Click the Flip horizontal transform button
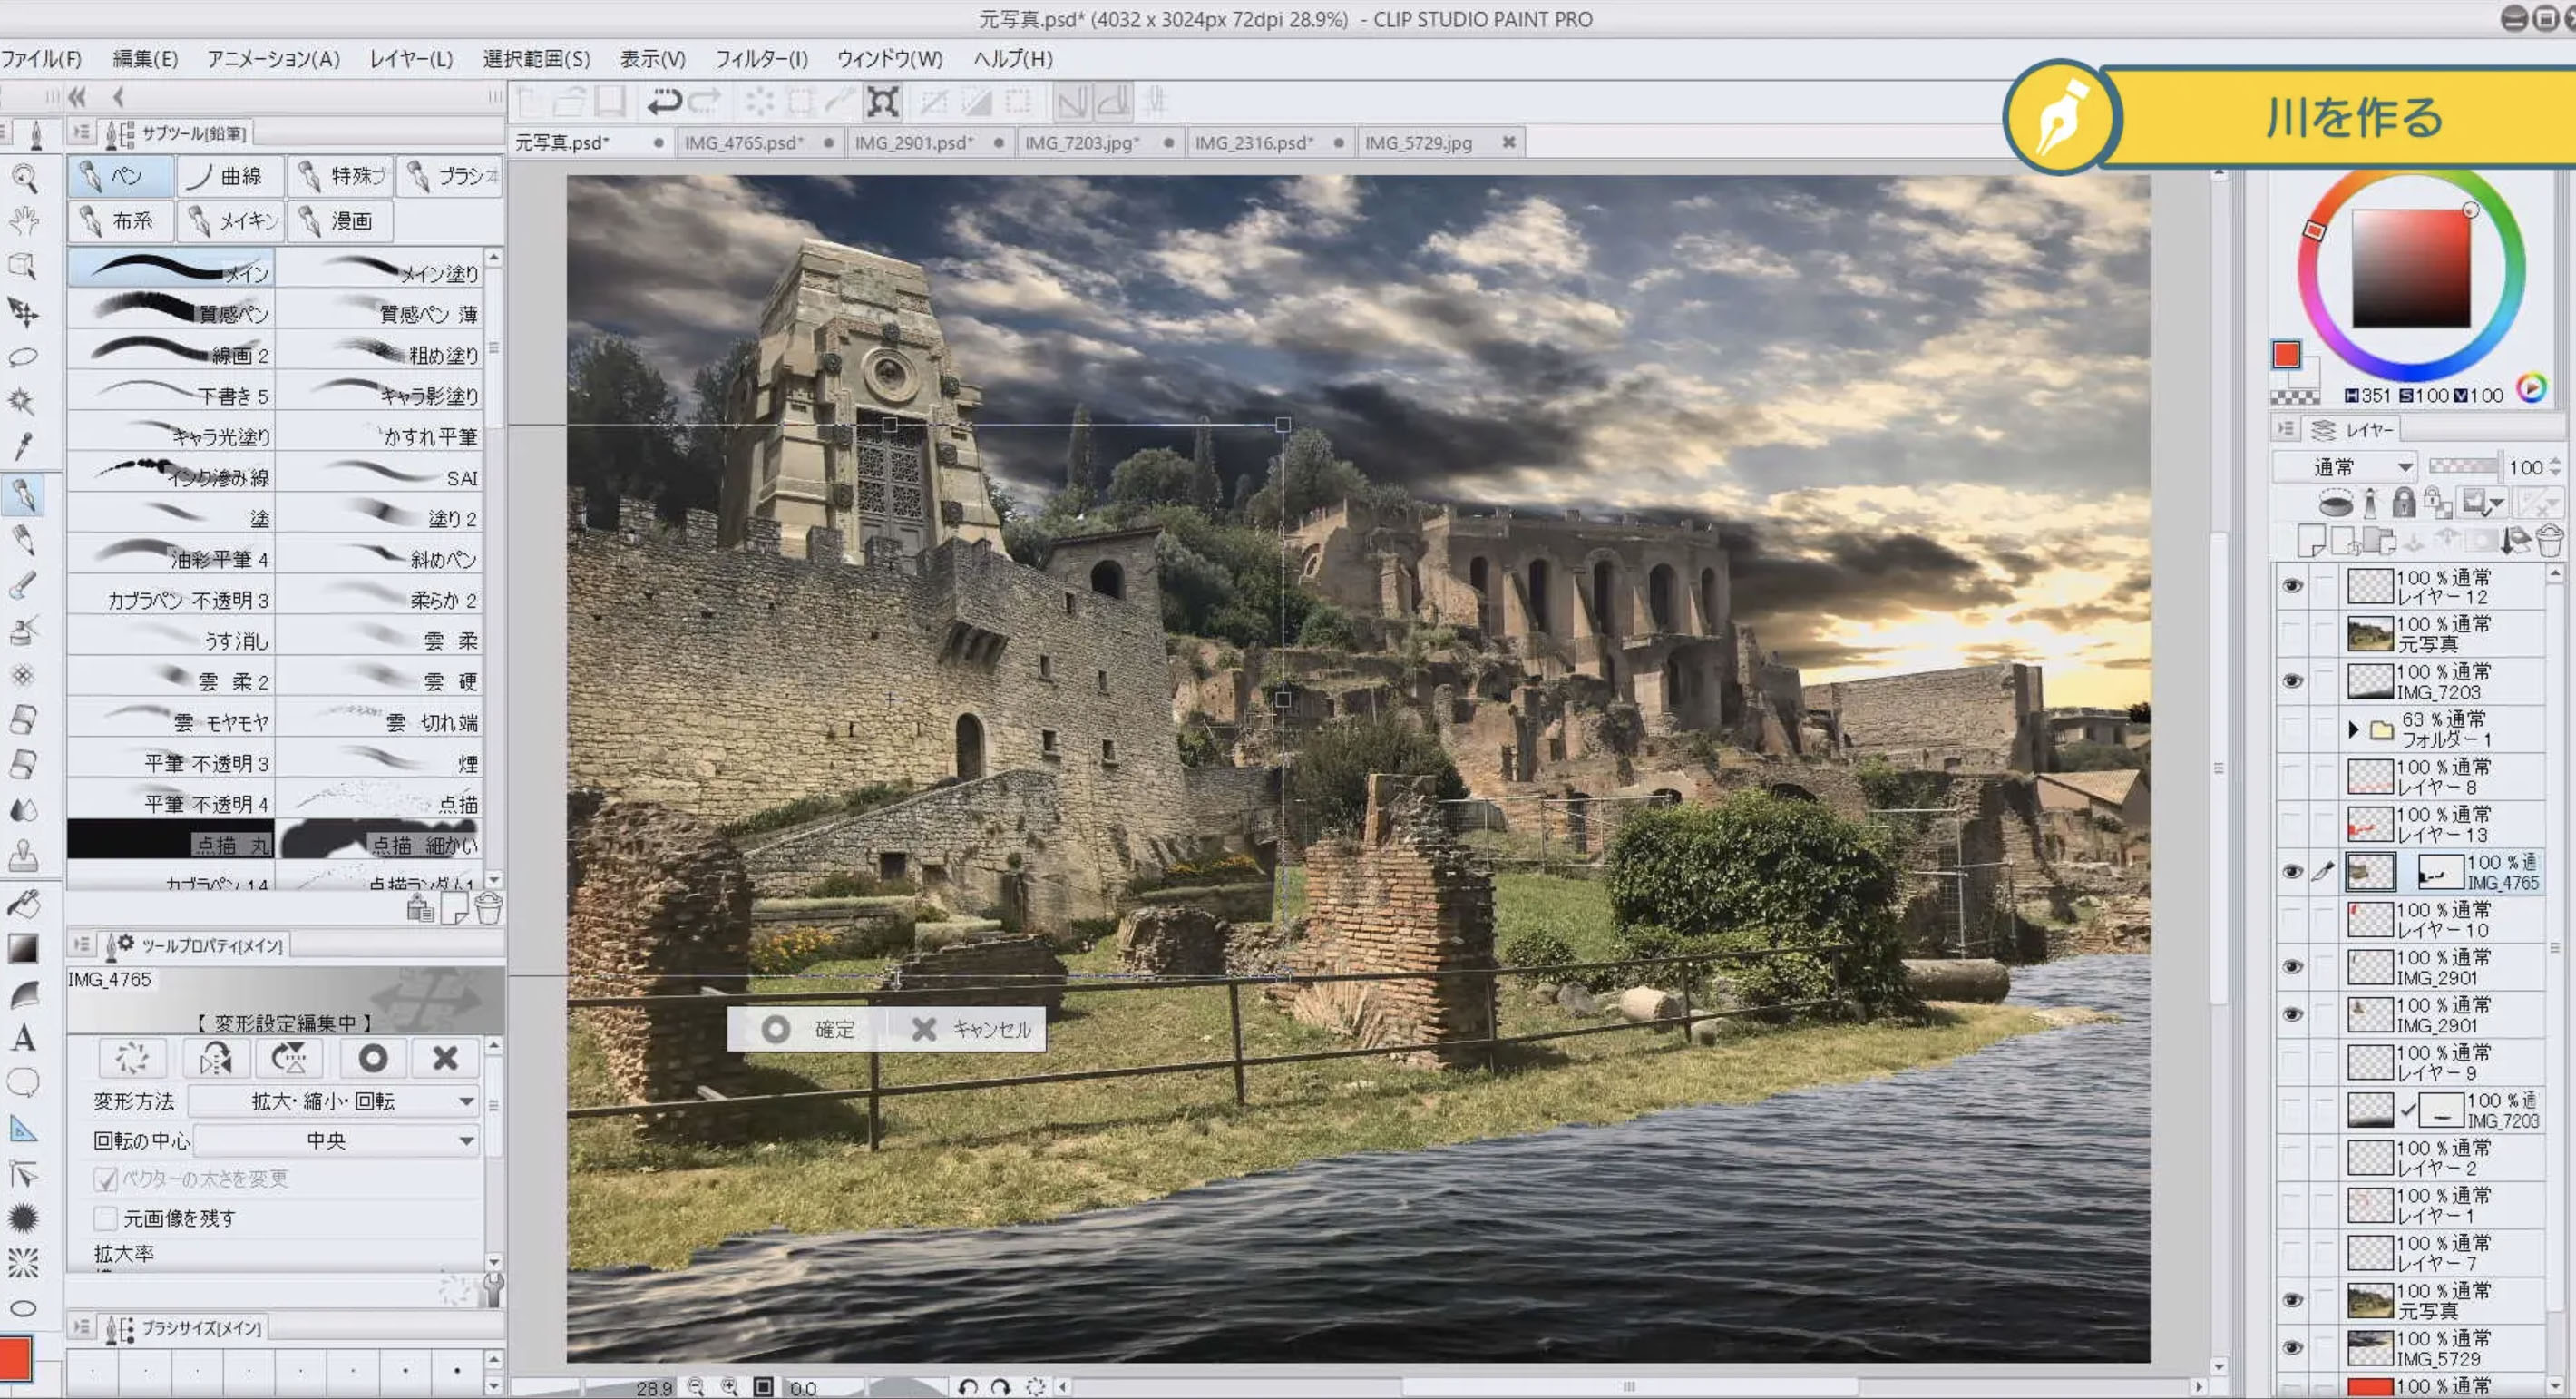Screen dimensions: 2576x1399 pyautogui.click(x=215, y=1058)
